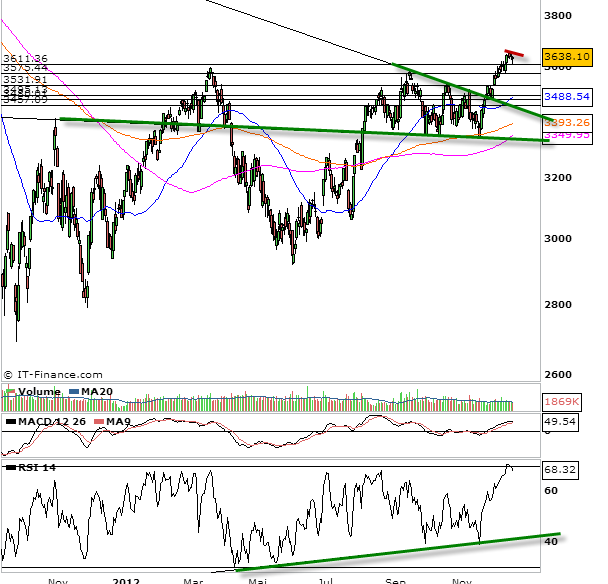Click the Mai month marker on time axis

[258, 578]
